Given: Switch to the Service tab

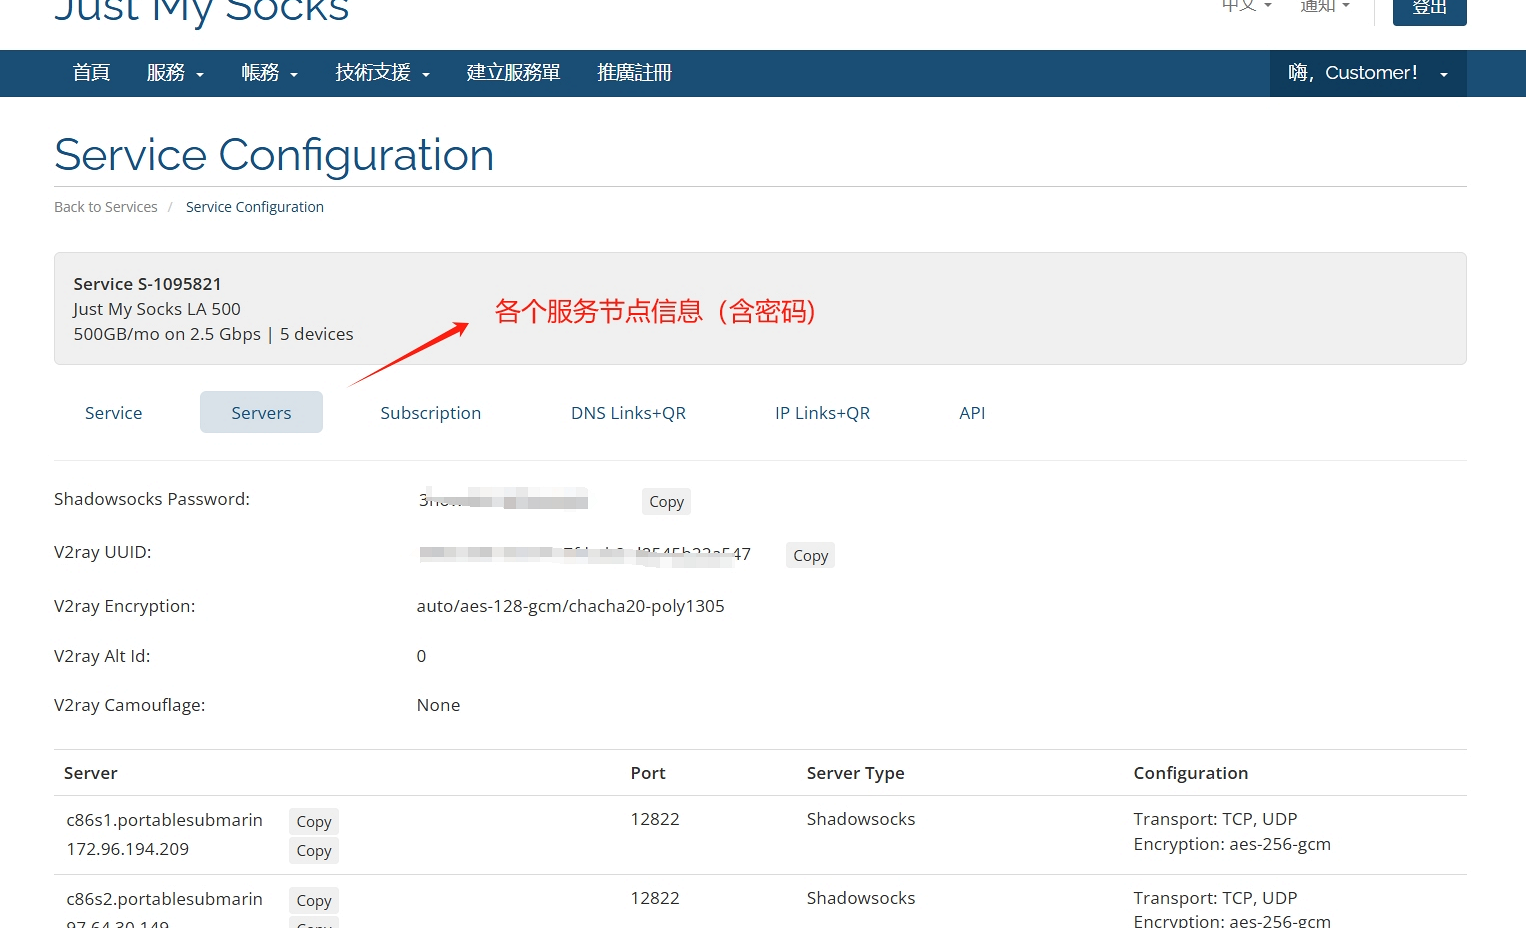Looking at the screenshot, I should tap(113, 413).
